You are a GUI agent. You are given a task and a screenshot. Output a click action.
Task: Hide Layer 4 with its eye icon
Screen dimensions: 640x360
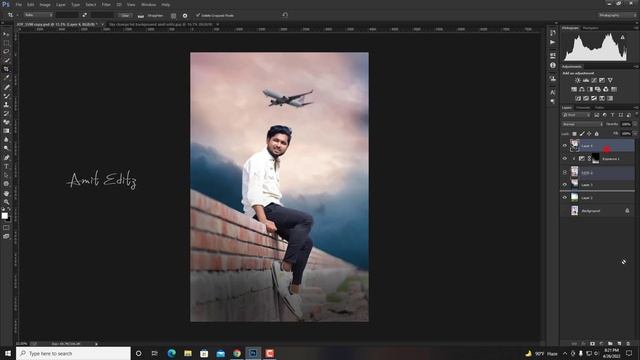pyautogui.click(x=565, y=146)
